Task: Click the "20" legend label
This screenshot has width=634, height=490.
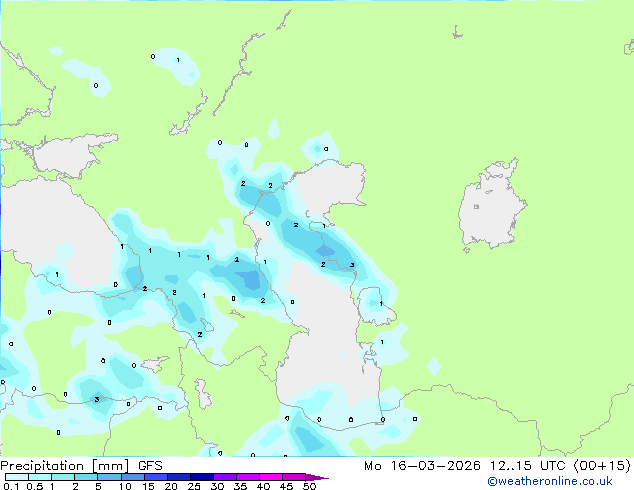Action: (x=171, y=486)
